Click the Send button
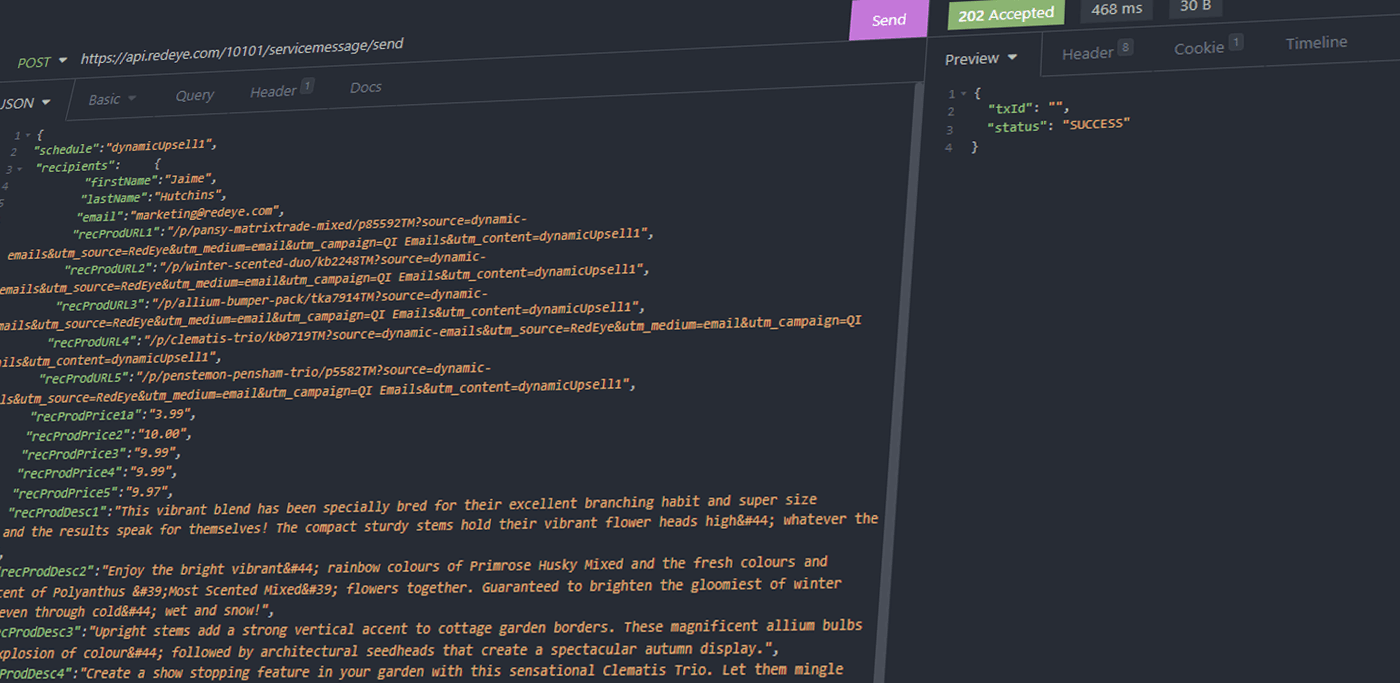The image size is (1400, 683). pos(888,19)
